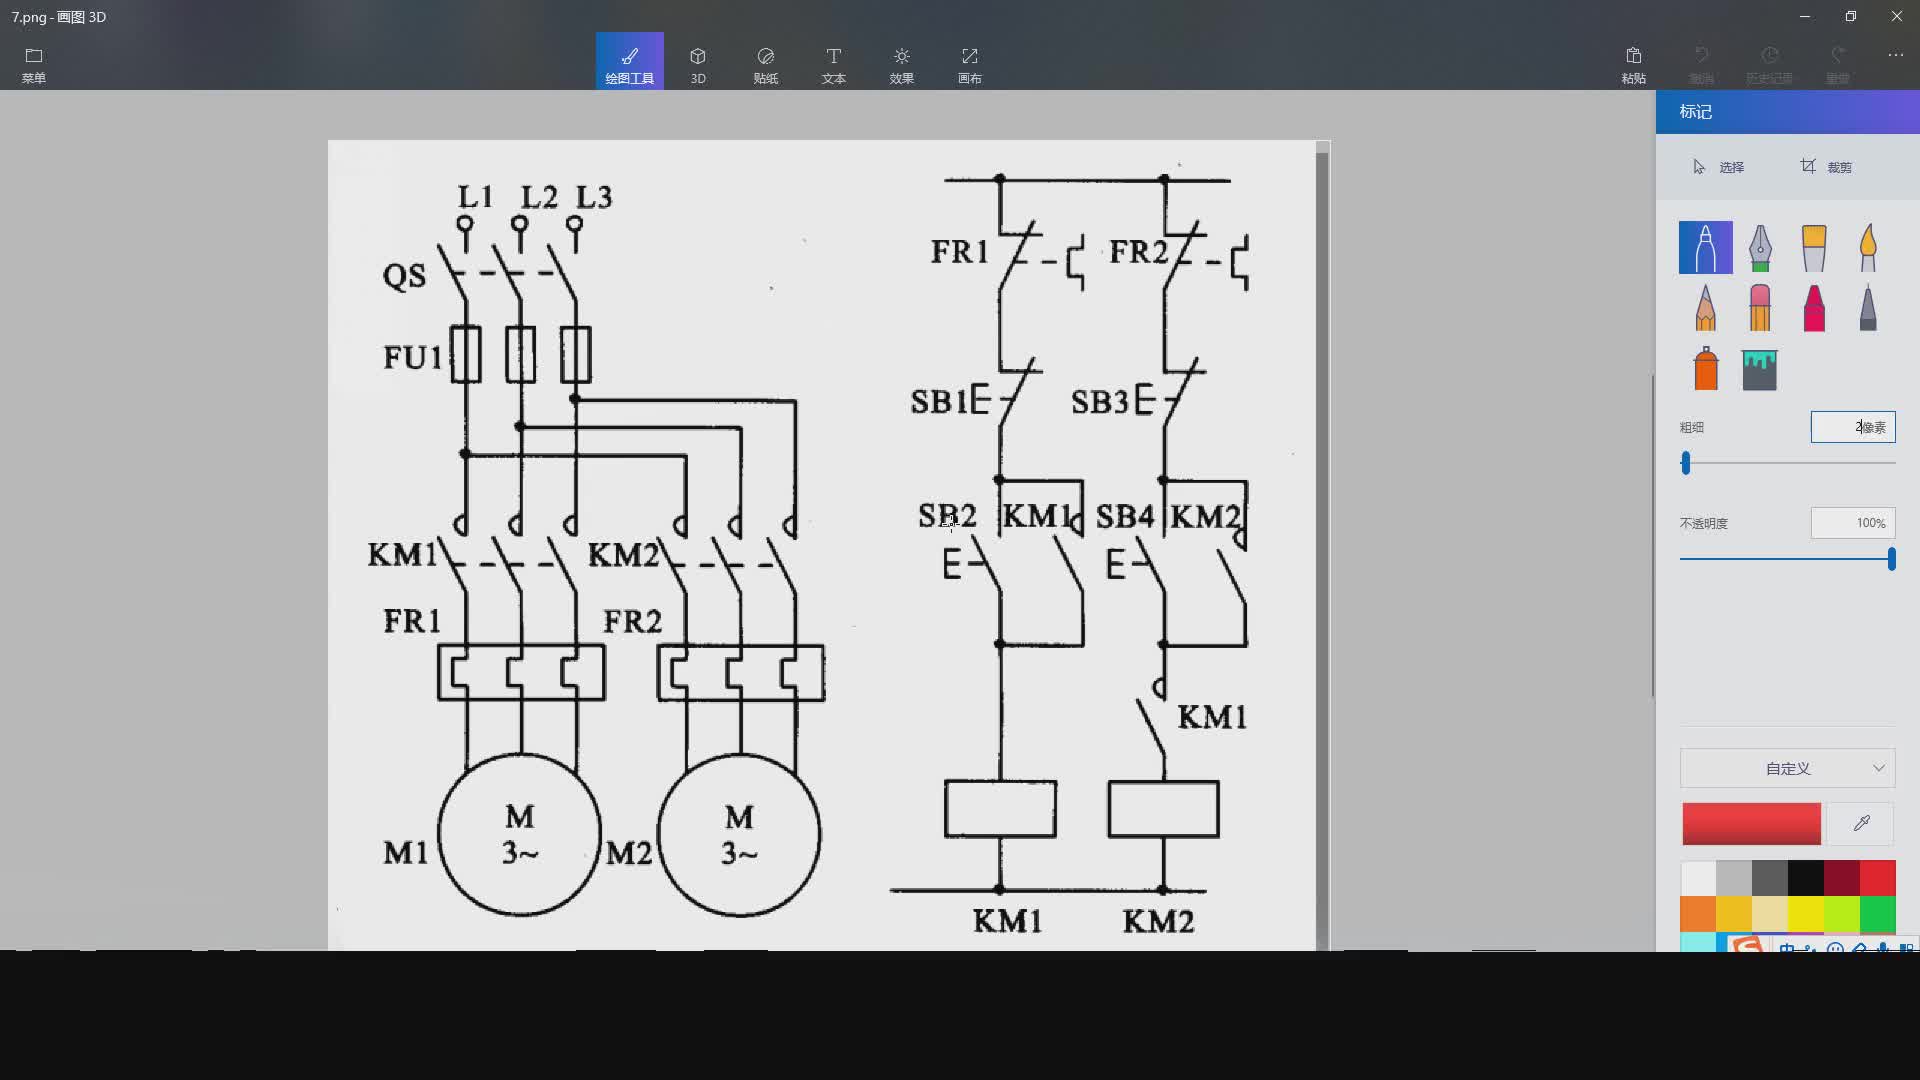Choose the 裁剪 crop tool
Screen dimensions: 1920x1080
[x=1827, y=167]
